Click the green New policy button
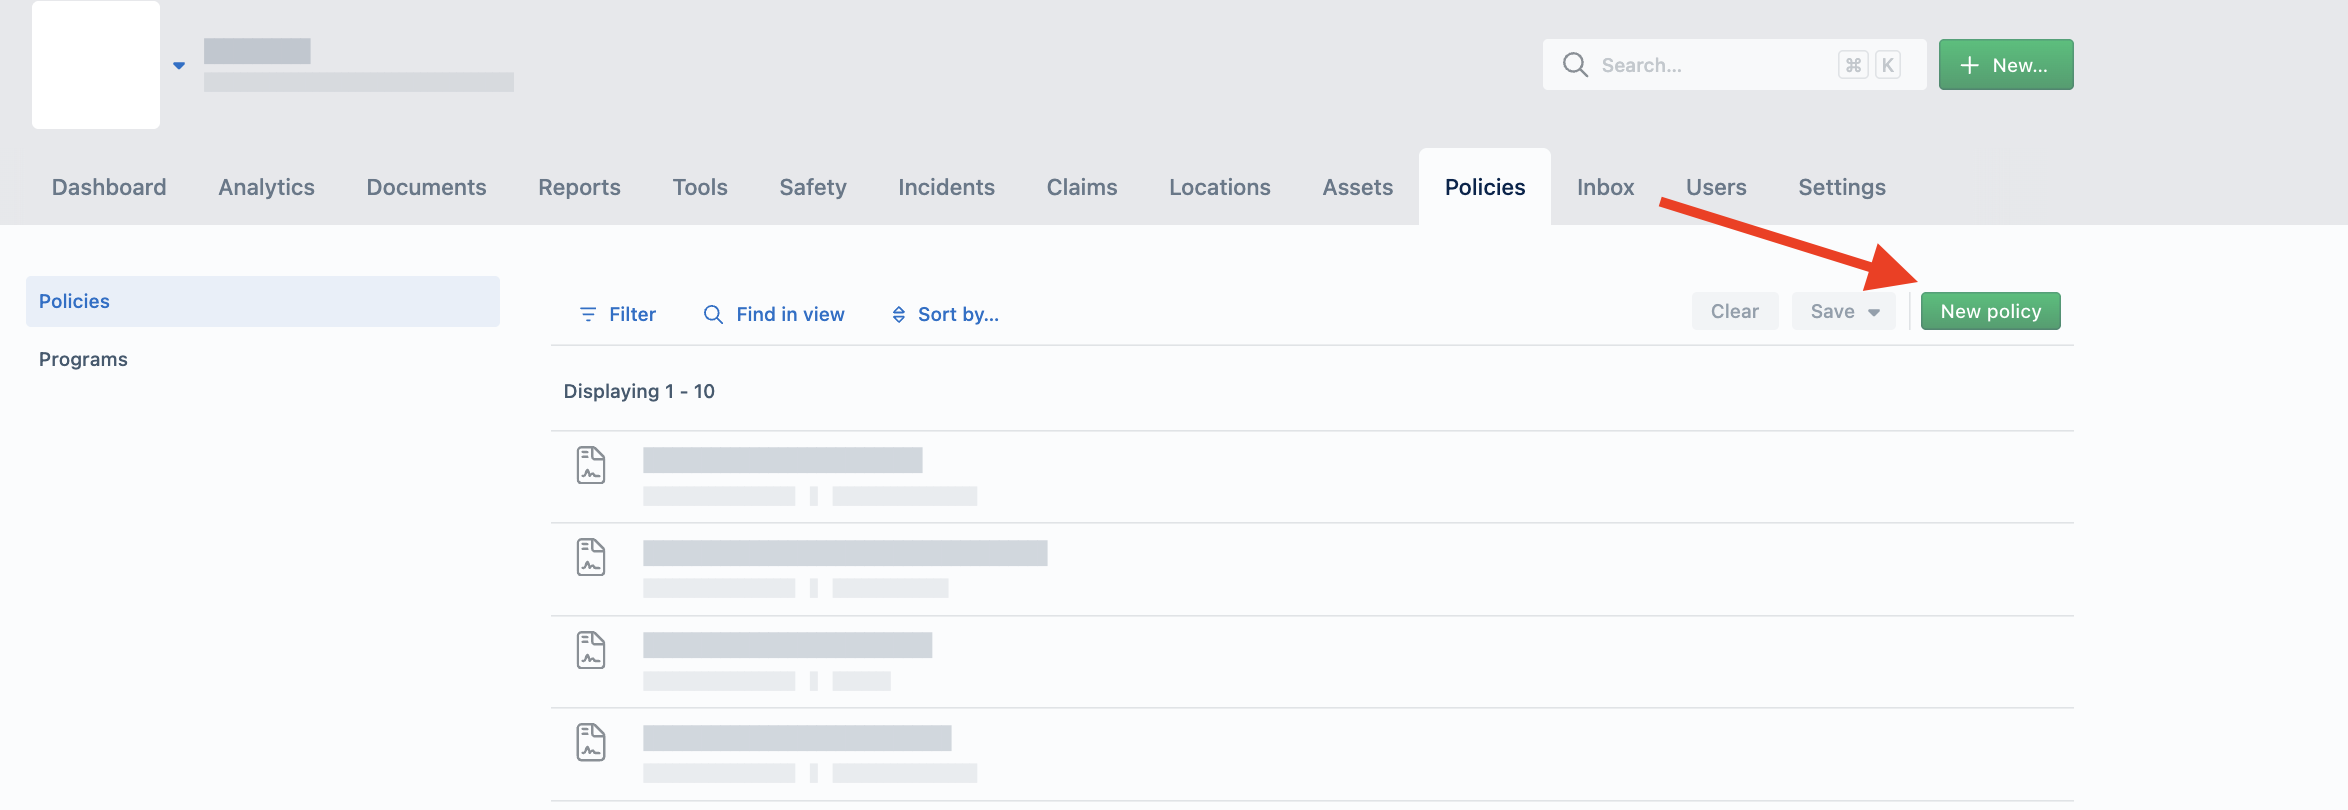 (1990, 311)
